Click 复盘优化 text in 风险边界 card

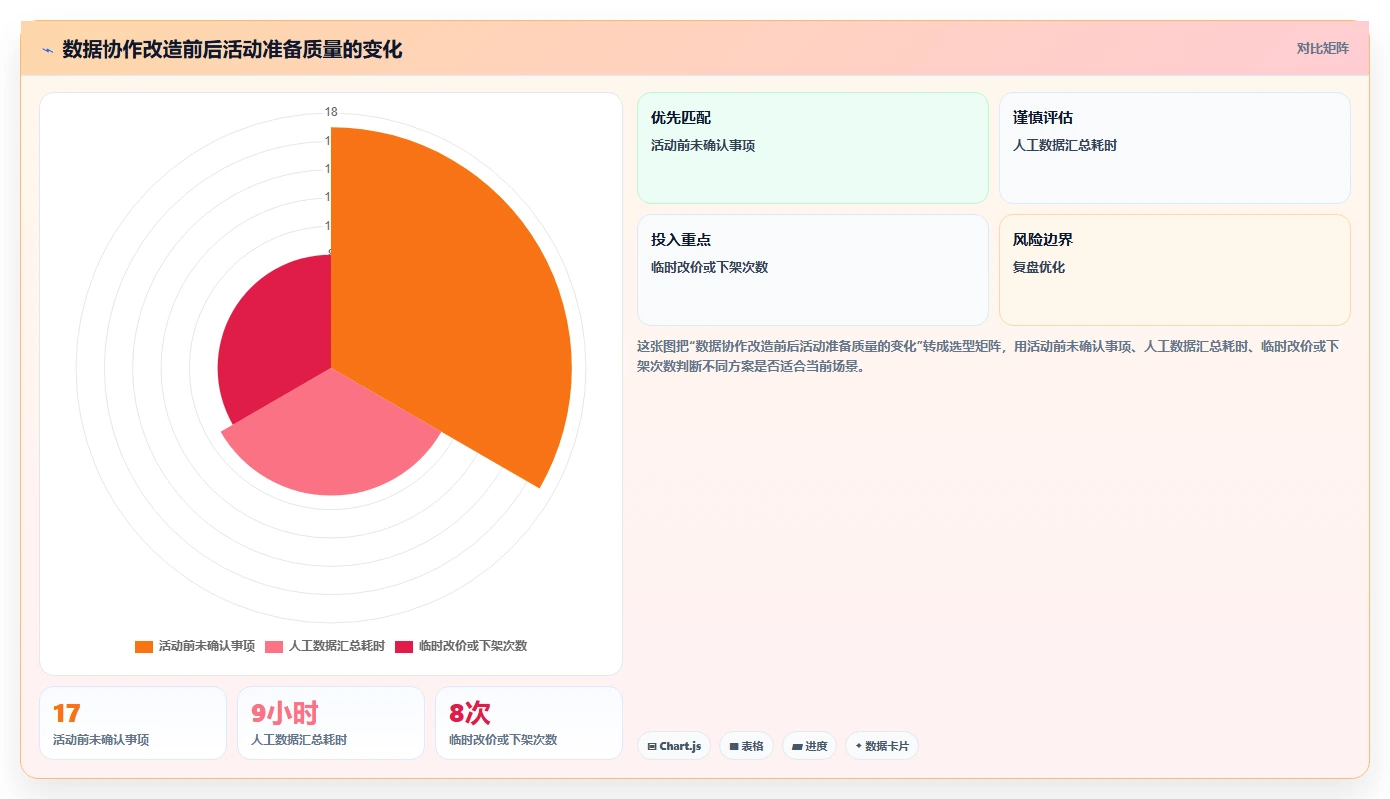coord(1039,268)
